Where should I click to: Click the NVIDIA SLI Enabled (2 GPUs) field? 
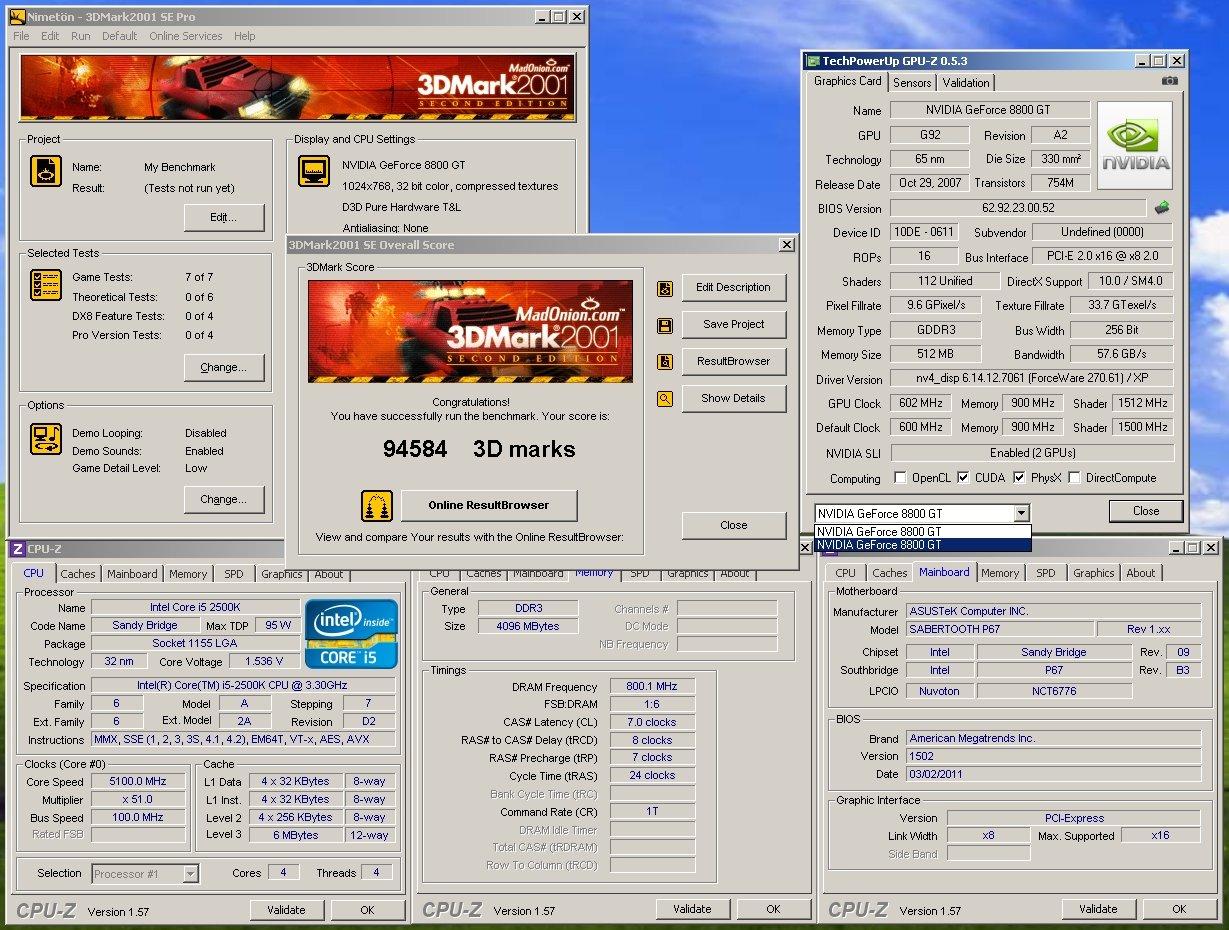coord(1032,453)
